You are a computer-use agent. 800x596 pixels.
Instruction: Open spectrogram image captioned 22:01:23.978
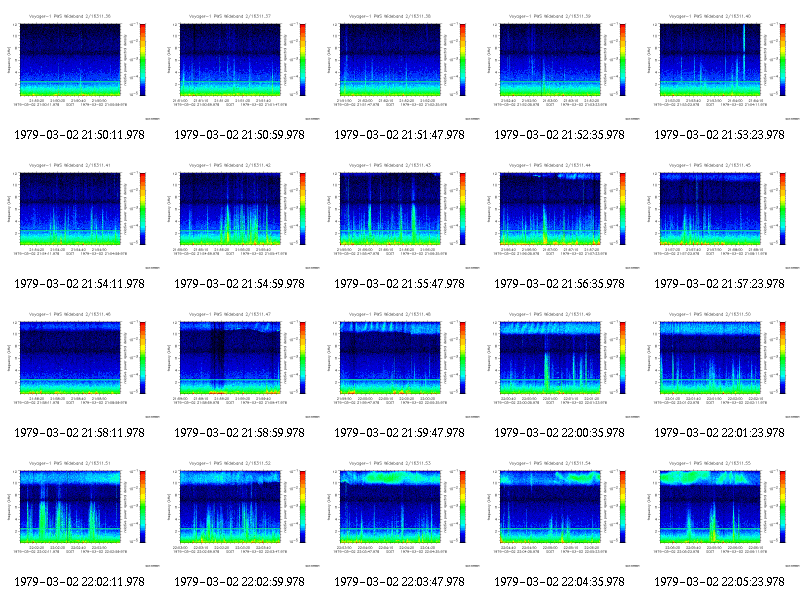point(720,364)
